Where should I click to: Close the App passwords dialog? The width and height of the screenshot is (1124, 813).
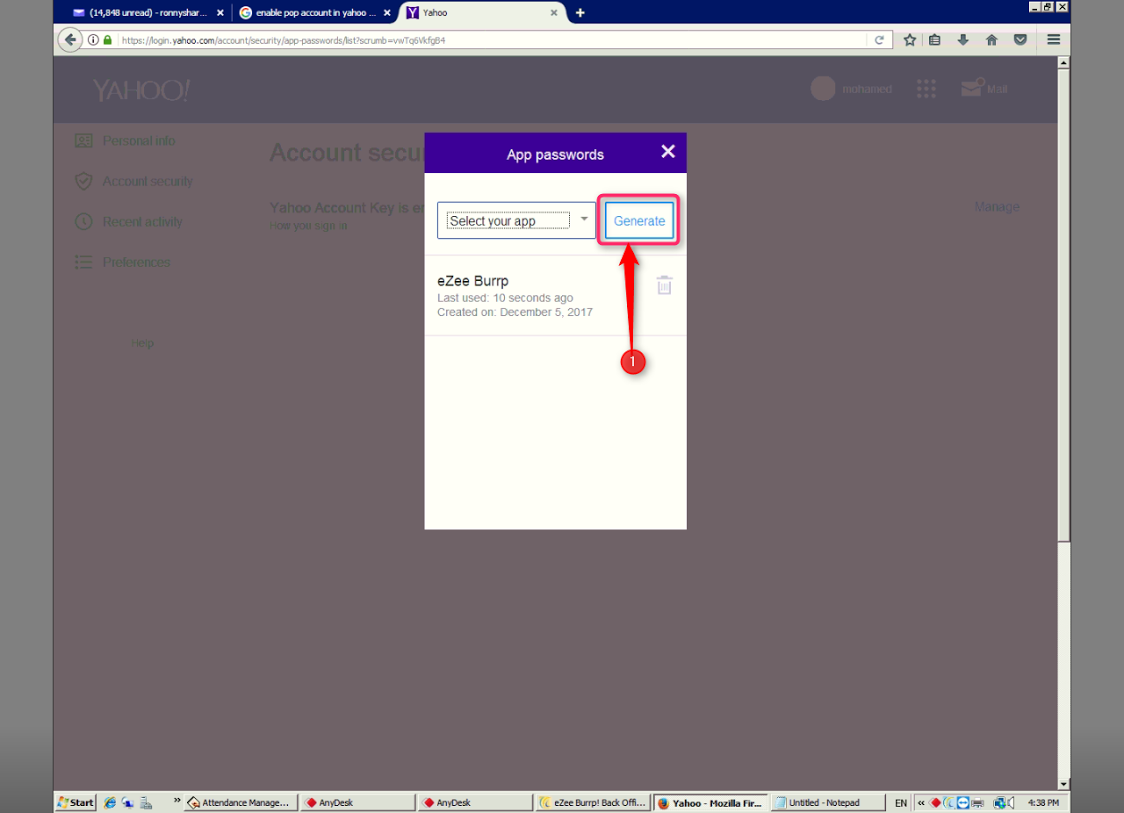pos(667,151)
